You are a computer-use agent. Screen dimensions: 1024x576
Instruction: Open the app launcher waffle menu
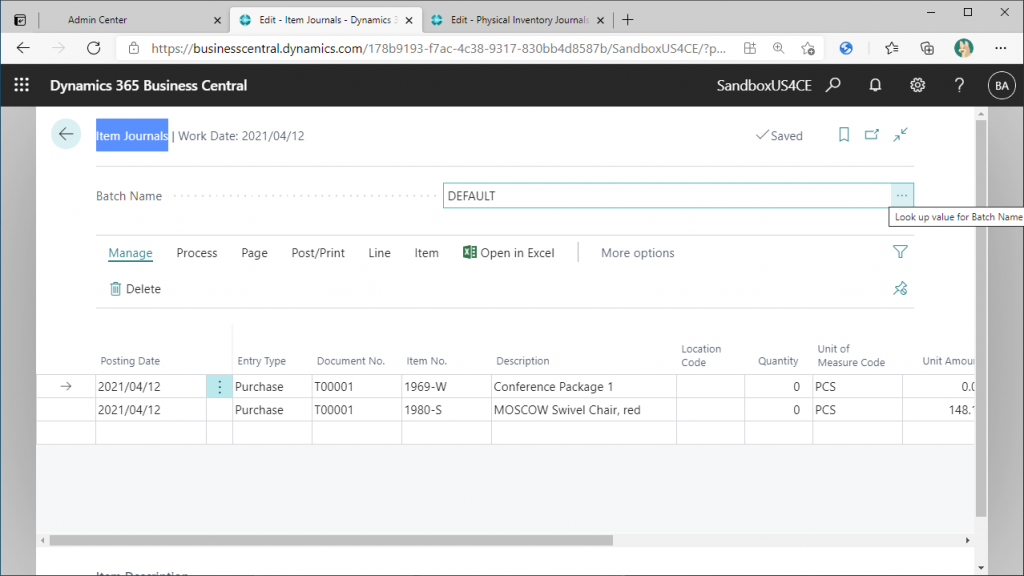[x=22, y=85]
